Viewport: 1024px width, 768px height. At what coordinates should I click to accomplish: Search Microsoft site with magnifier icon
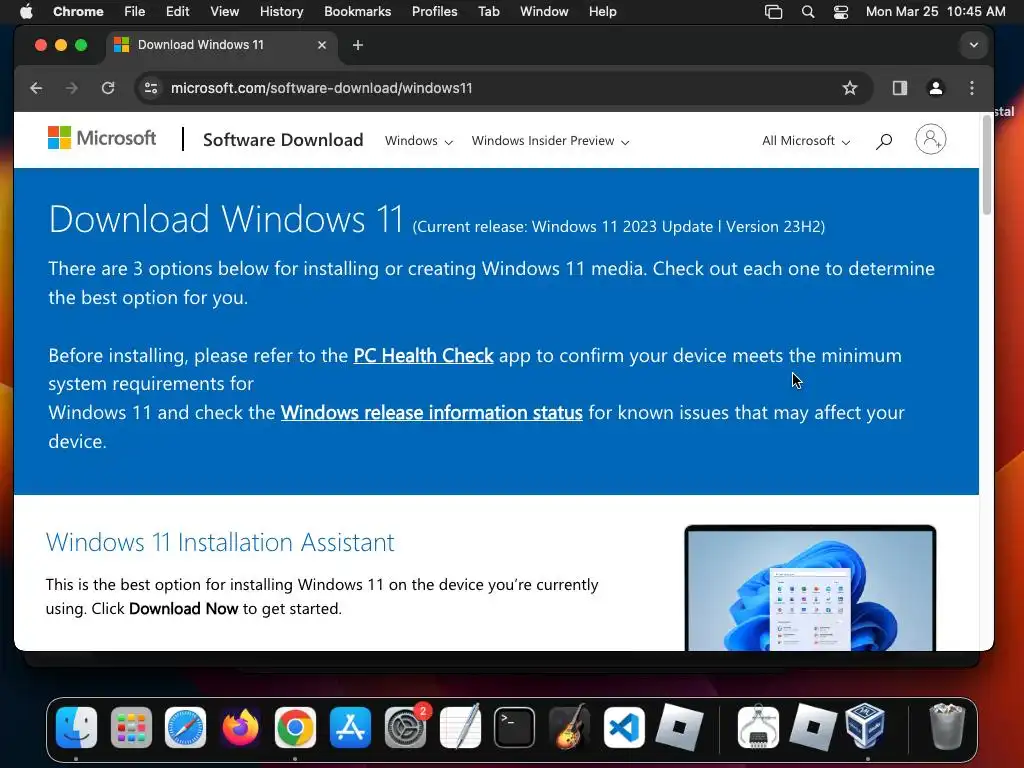[884, 140]
